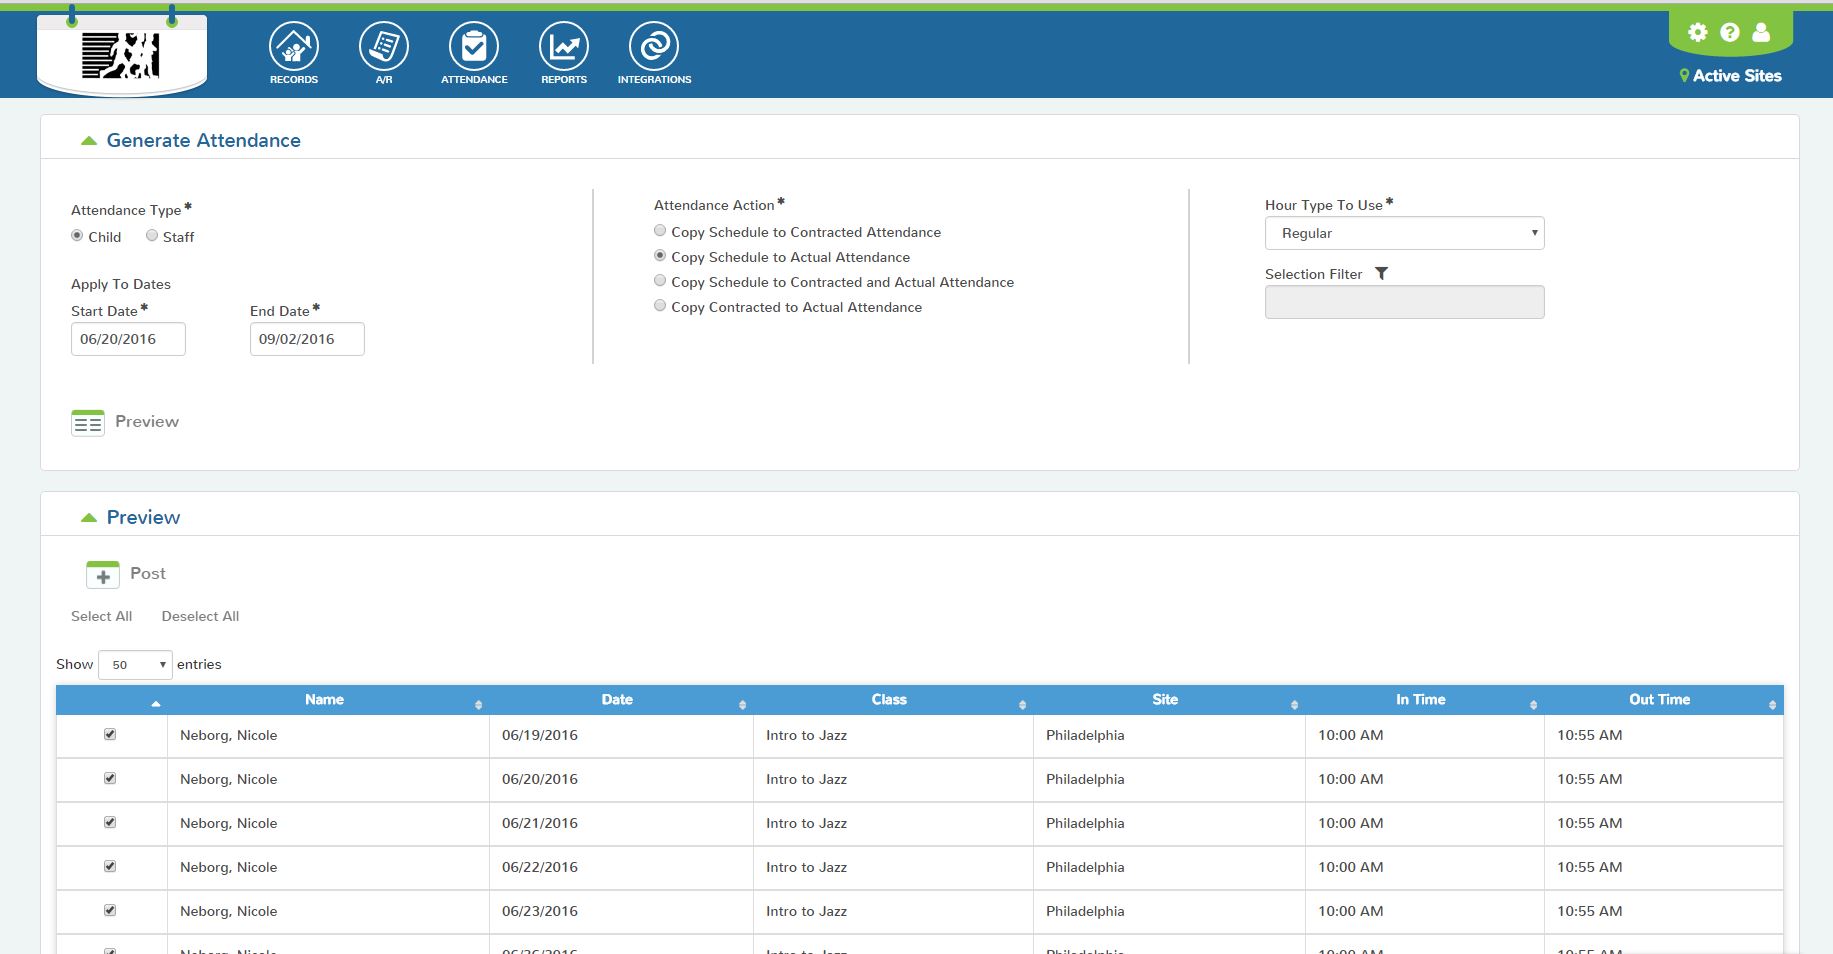Sort table by Site column
The height and width of the screenshot is (954, 1833).
[x=1169, y=700]
